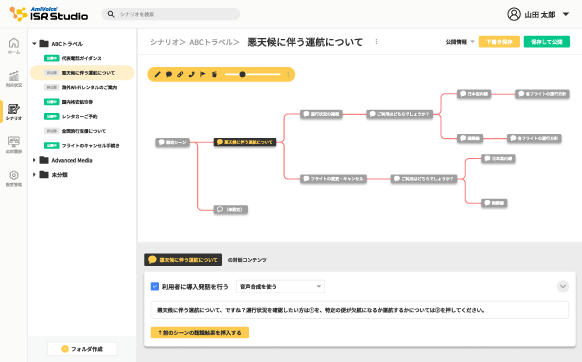
Task: Open the 公開情報 dropdown
Action: (x=460, y=42)
